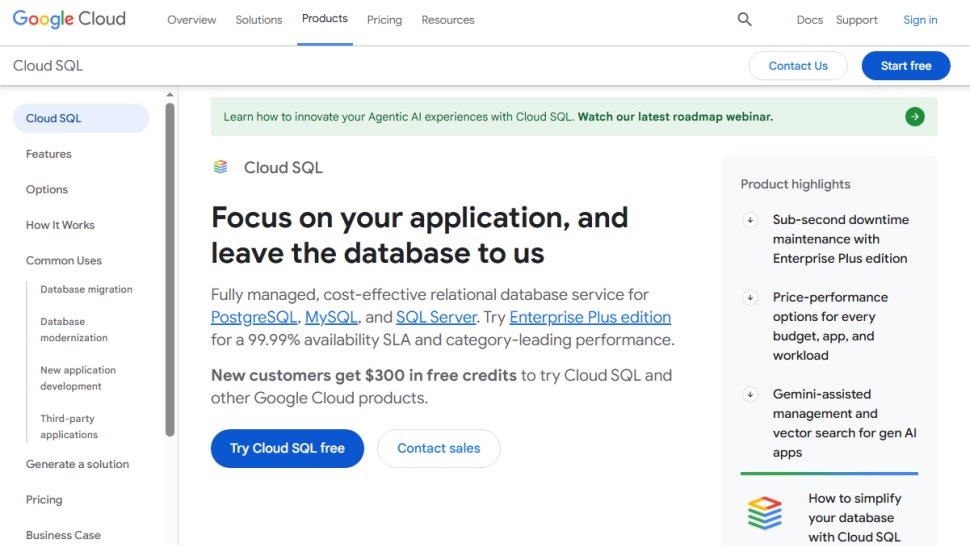The height and width of the screenshot is (545, 970).
Task: Open the Products navigation tab
Action: point(325,19)
